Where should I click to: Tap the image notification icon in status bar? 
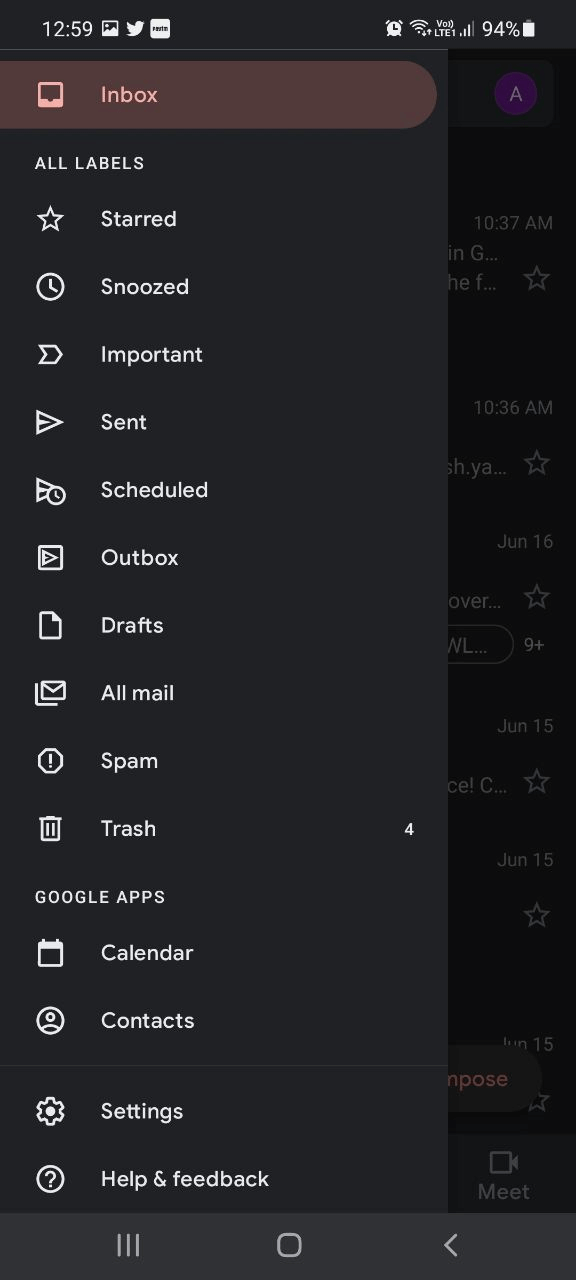110,29
